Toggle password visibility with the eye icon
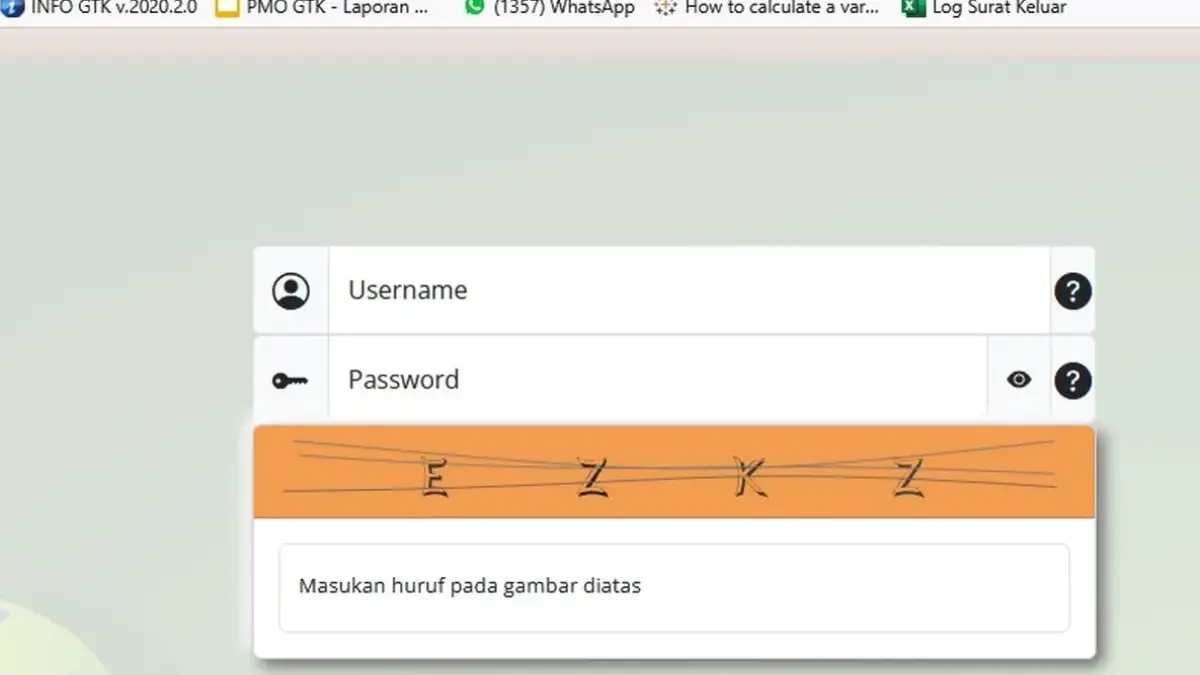The height and width of the screenshot is (675, 1200). (x=1019, y=380)
